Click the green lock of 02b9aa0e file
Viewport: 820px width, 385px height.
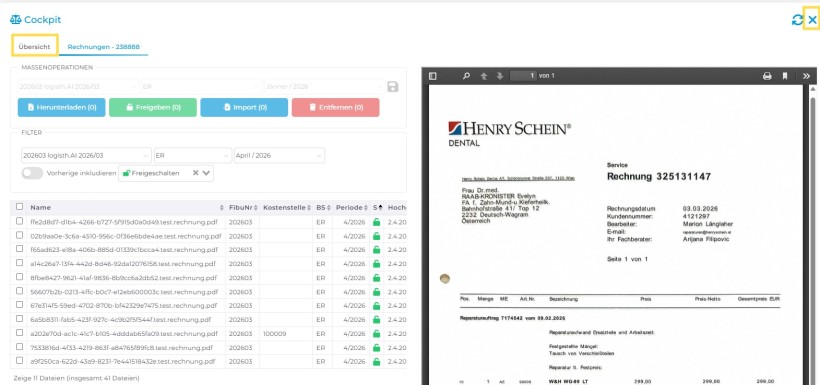point(376,236)
